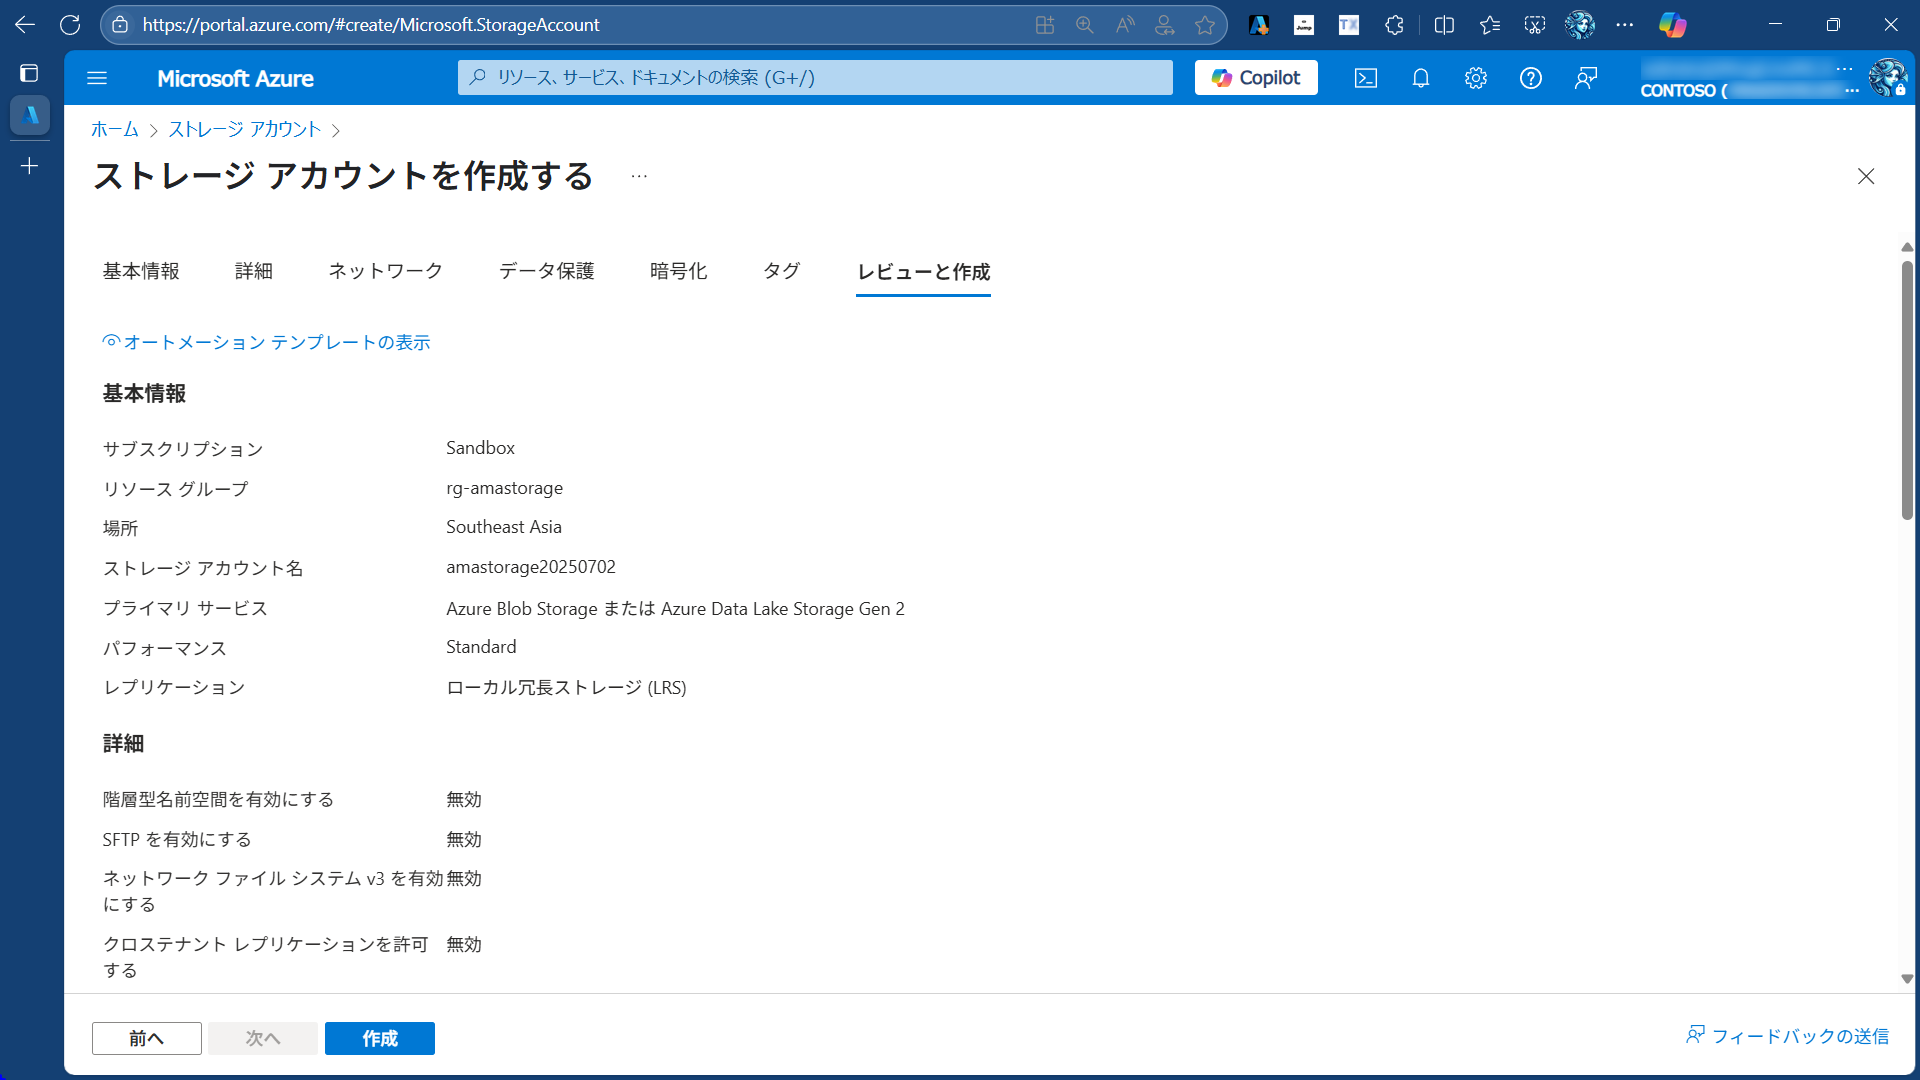Click the Copilot button
Screen dimensions: 1920x1080
click(x=1256, y=78)
